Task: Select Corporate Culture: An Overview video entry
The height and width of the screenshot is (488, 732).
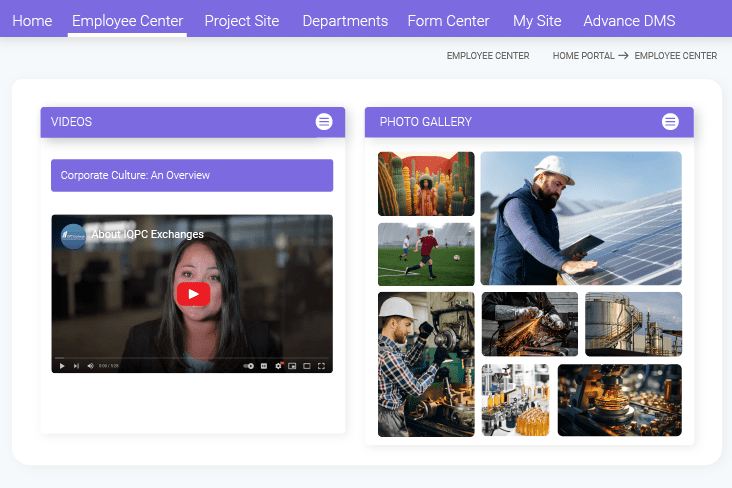Action: [192, 176]
